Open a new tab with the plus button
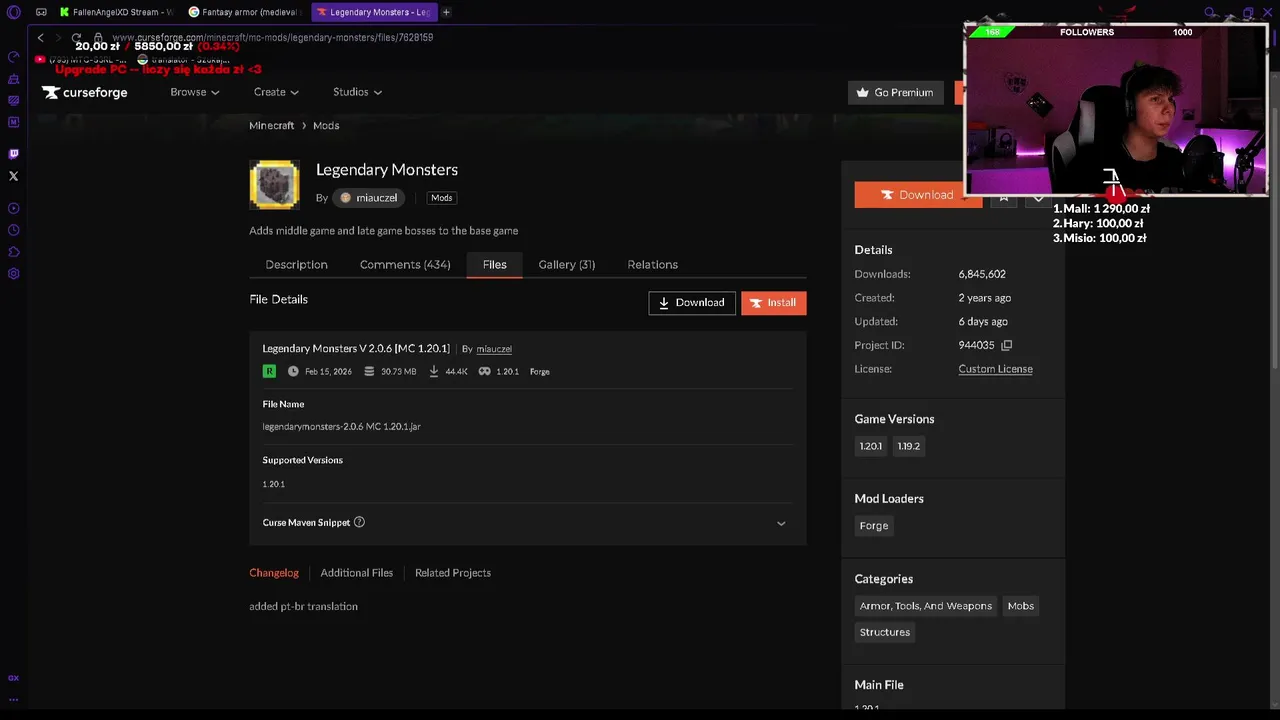This screenshot has width=1280, height=720. [x=446, y=12]
